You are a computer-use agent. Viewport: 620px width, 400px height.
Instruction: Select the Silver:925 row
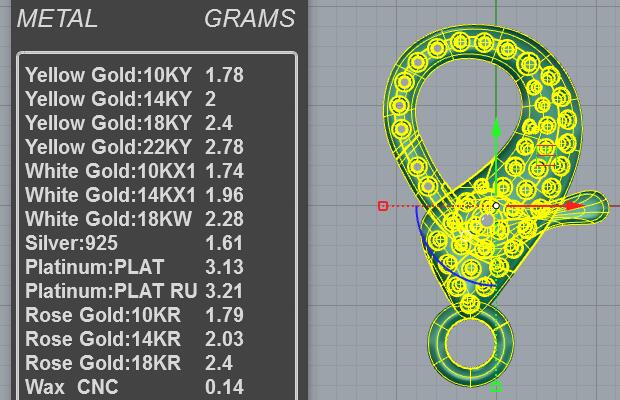pyautogui.click(x=134, y=243)
